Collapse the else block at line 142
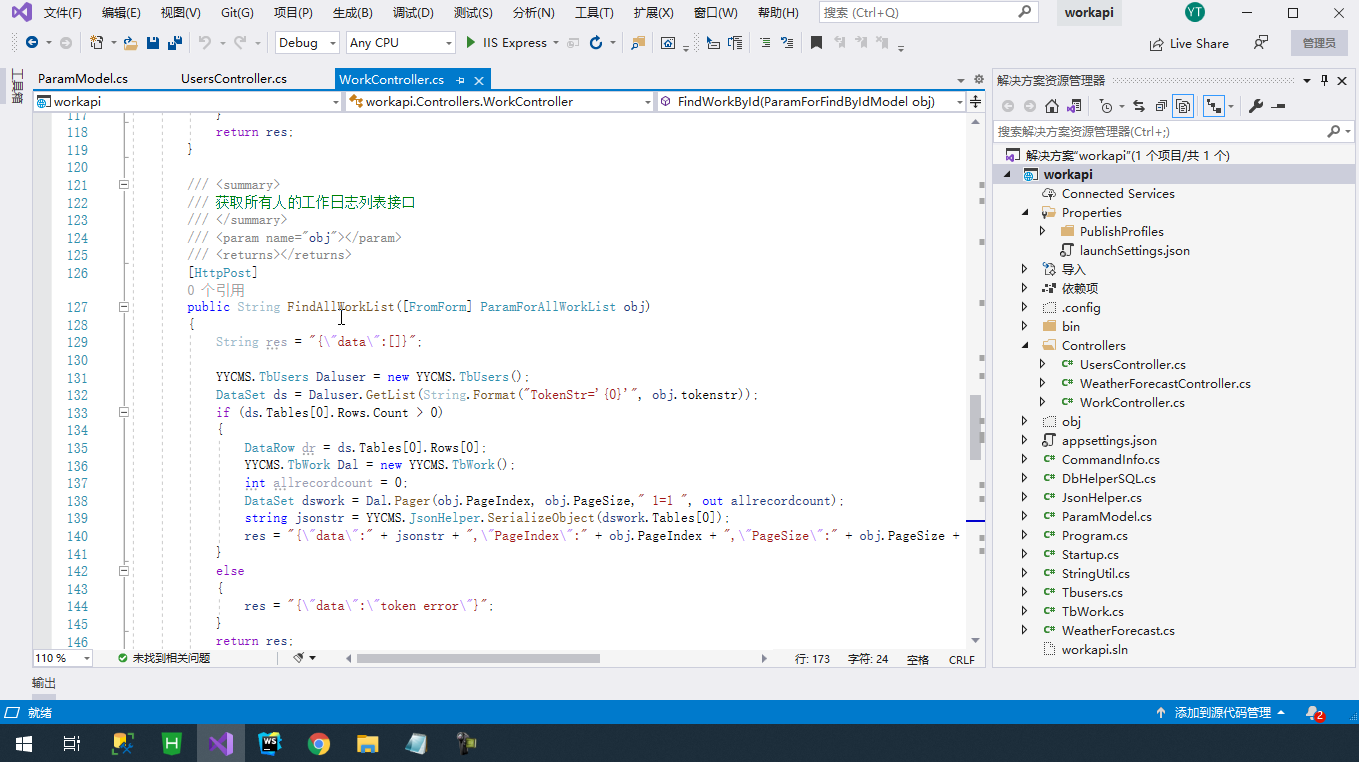This screenshot has width=1359, height=762. 124,571
